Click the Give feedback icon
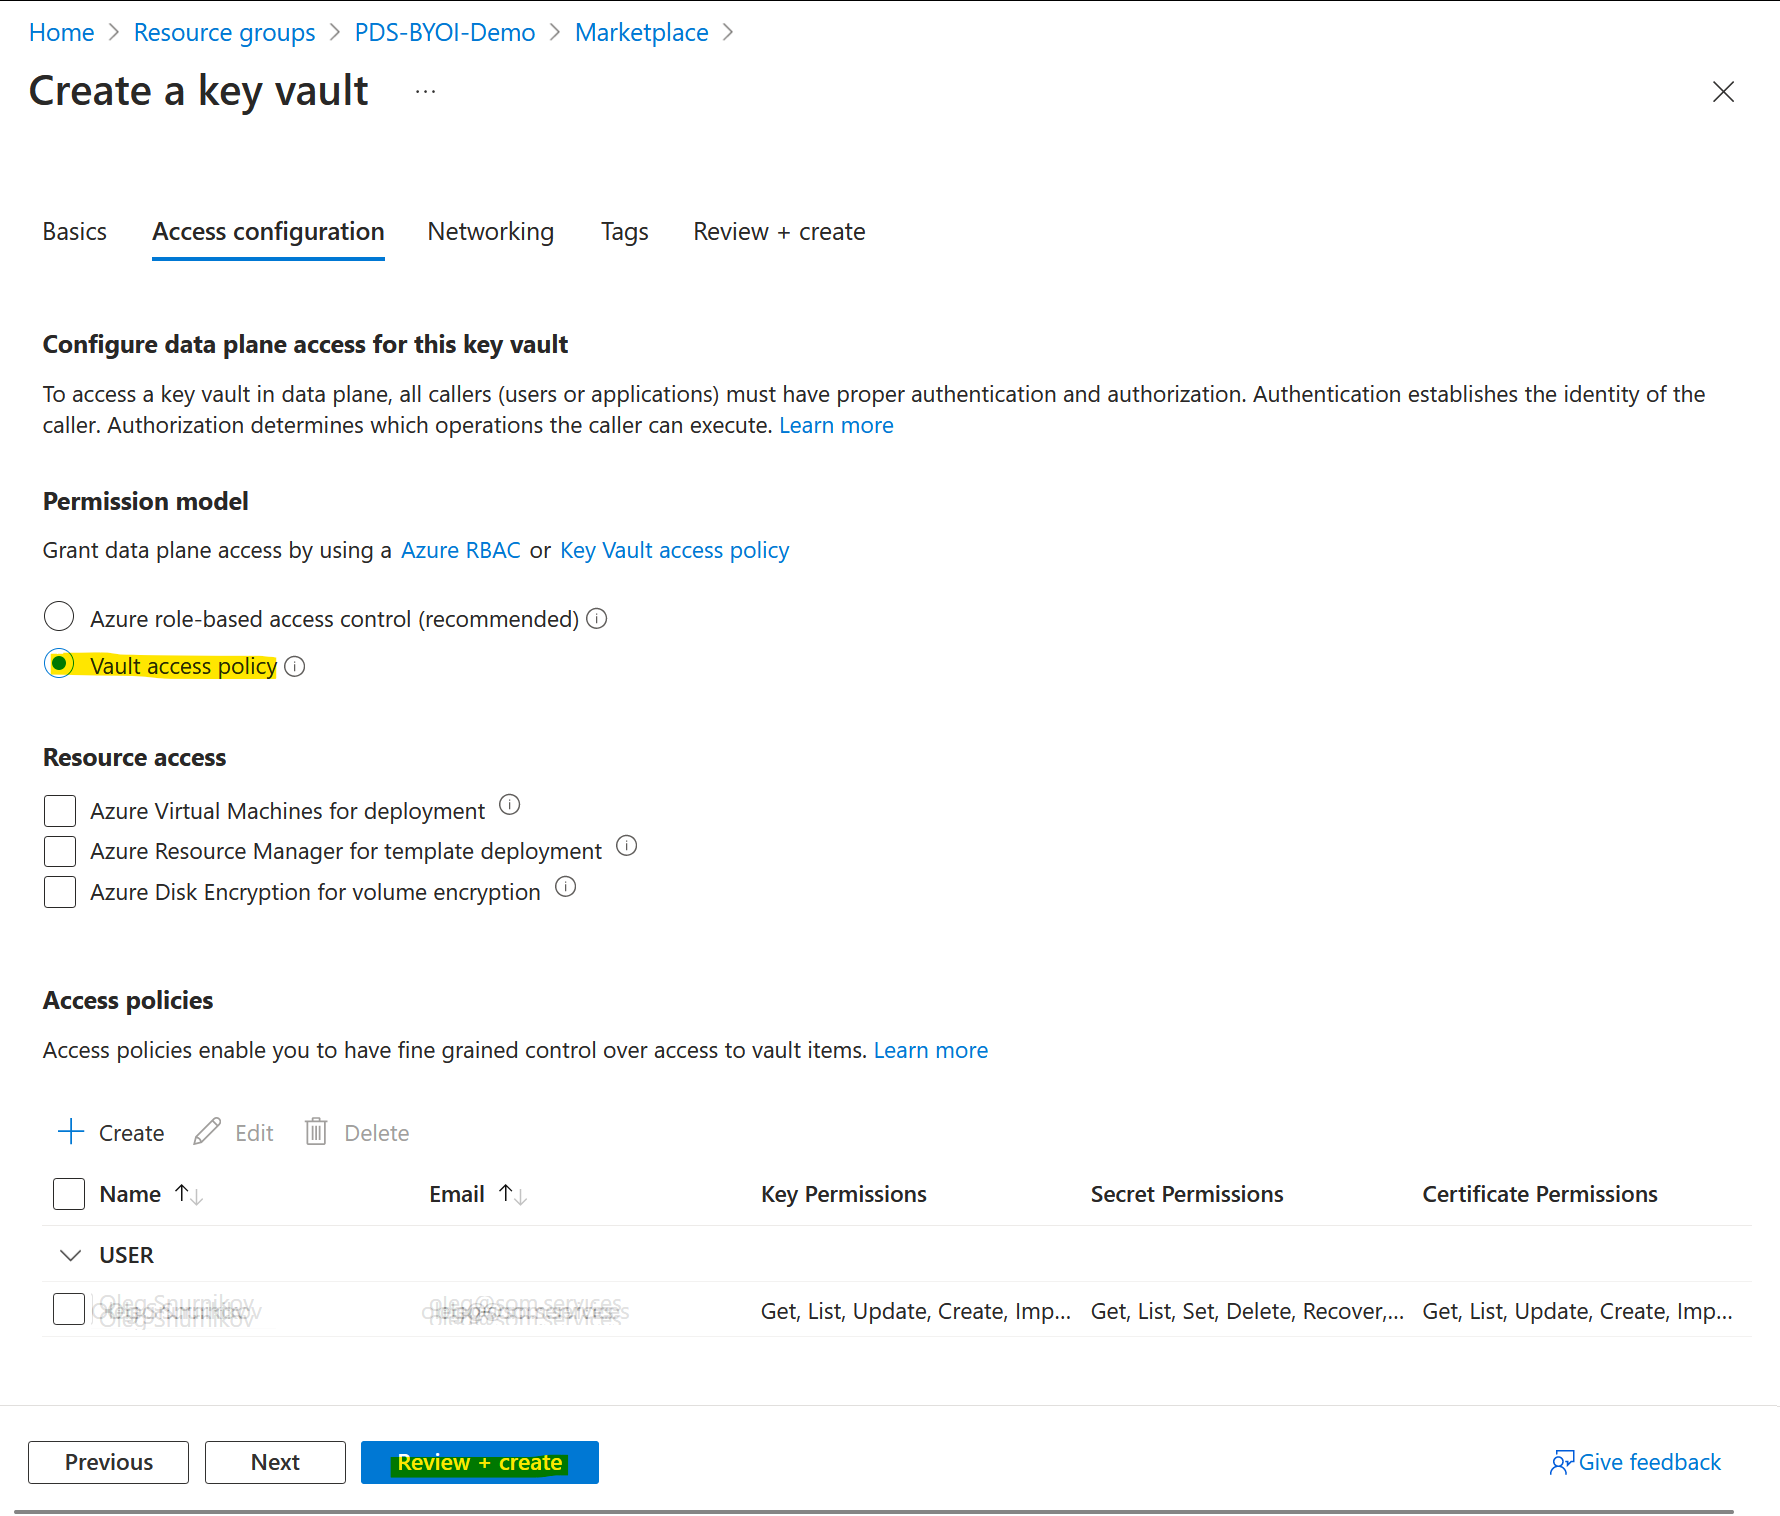Screen dimensions: 1780x1516 [x=1562, y=1462]
